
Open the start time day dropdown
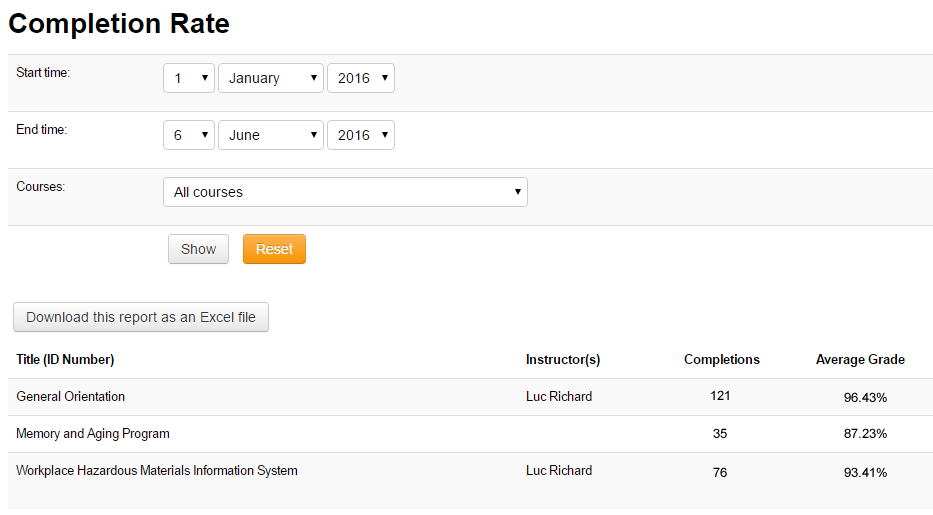189,78
